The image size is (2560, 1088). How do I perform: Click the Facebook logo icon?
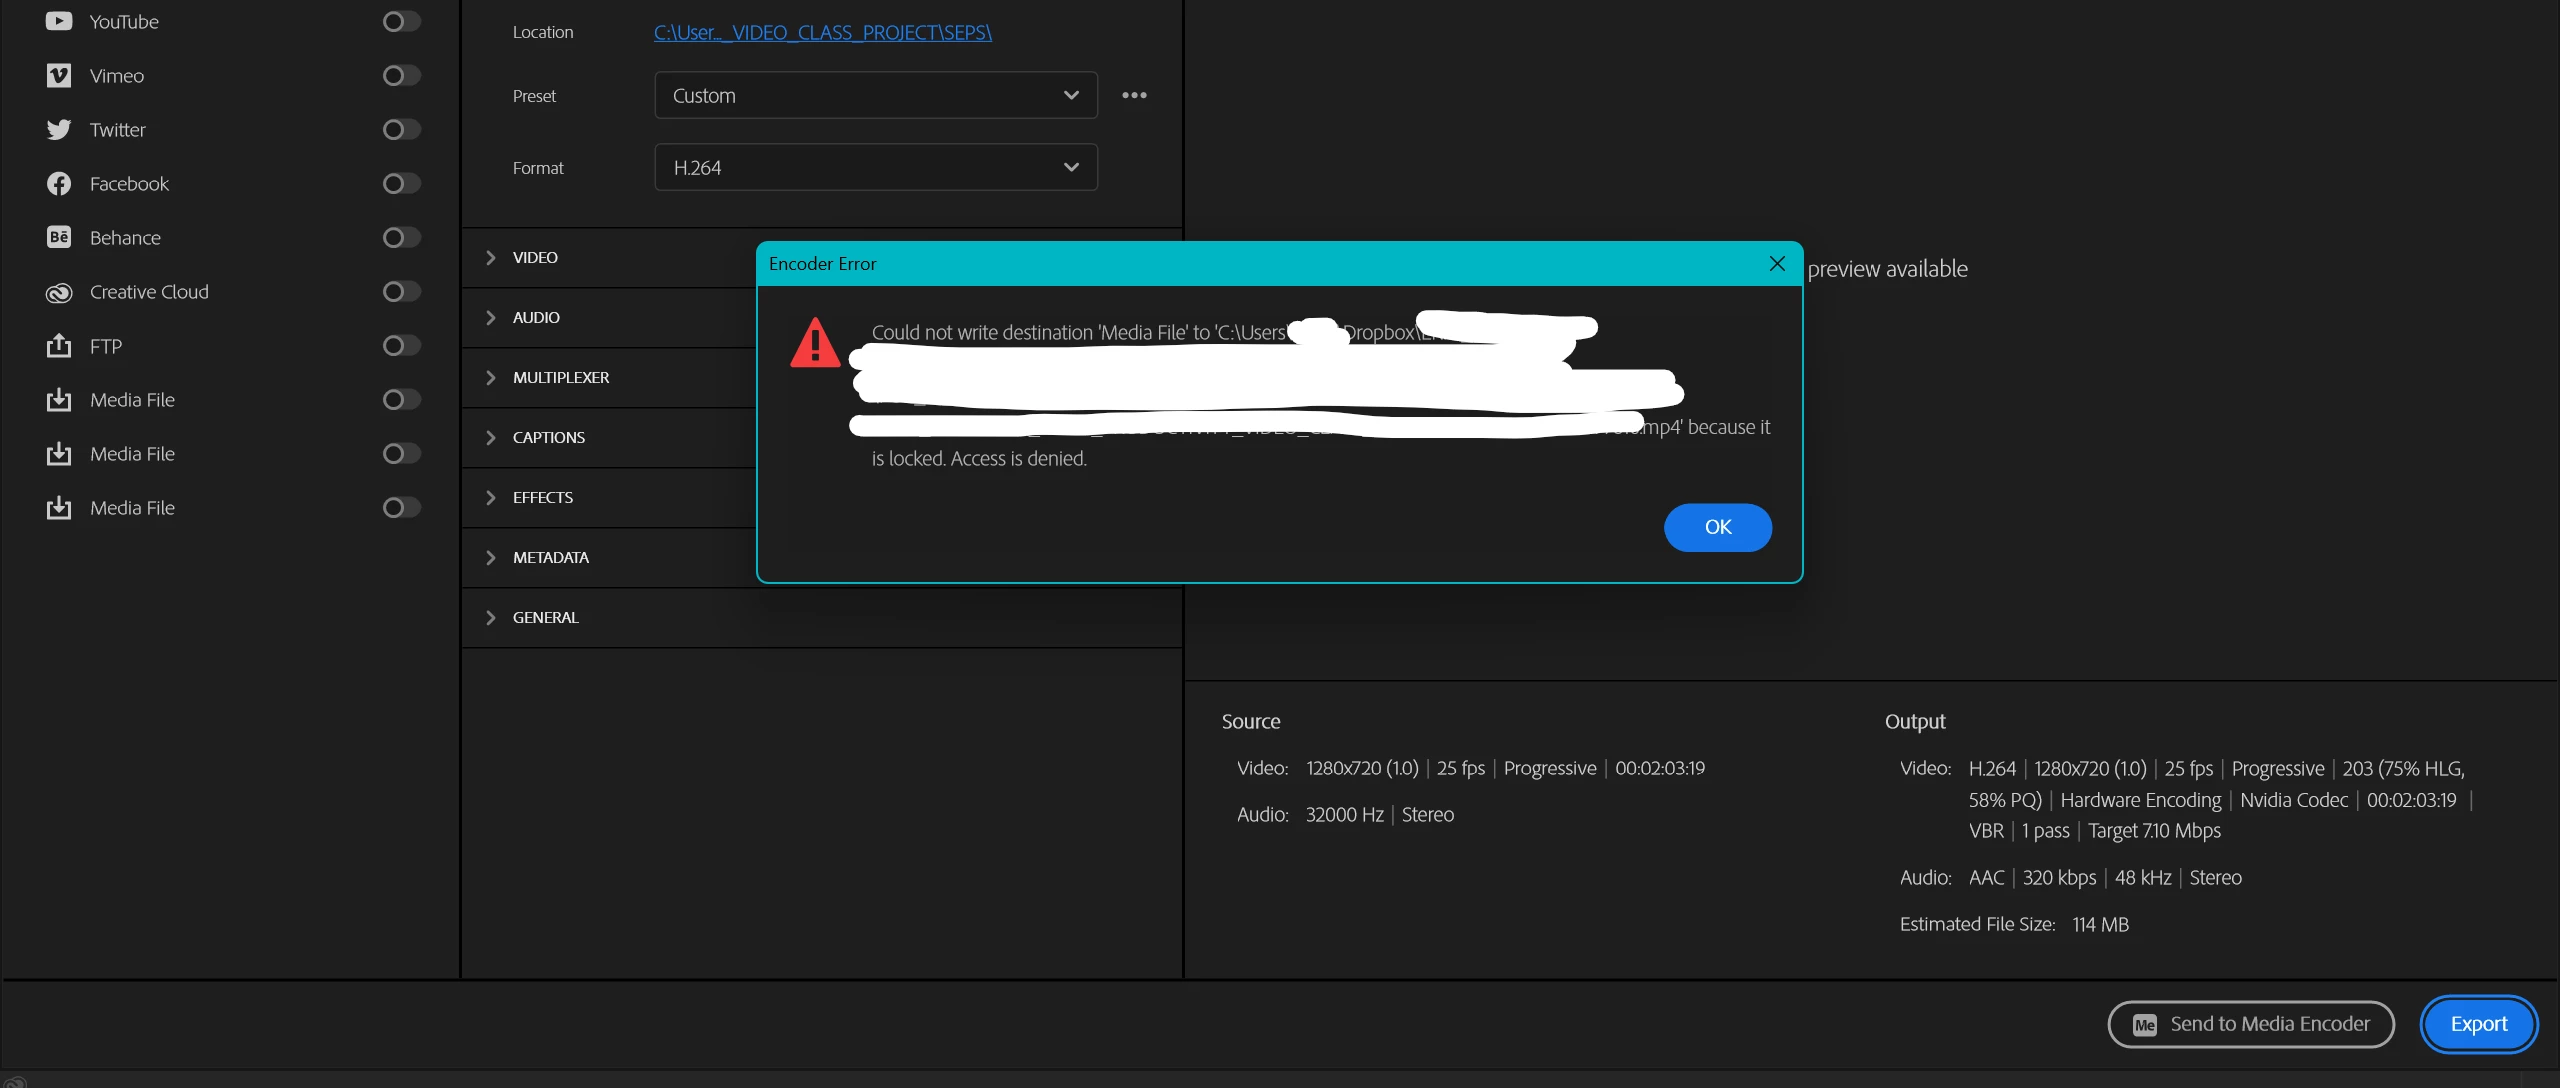pos(59,184)
